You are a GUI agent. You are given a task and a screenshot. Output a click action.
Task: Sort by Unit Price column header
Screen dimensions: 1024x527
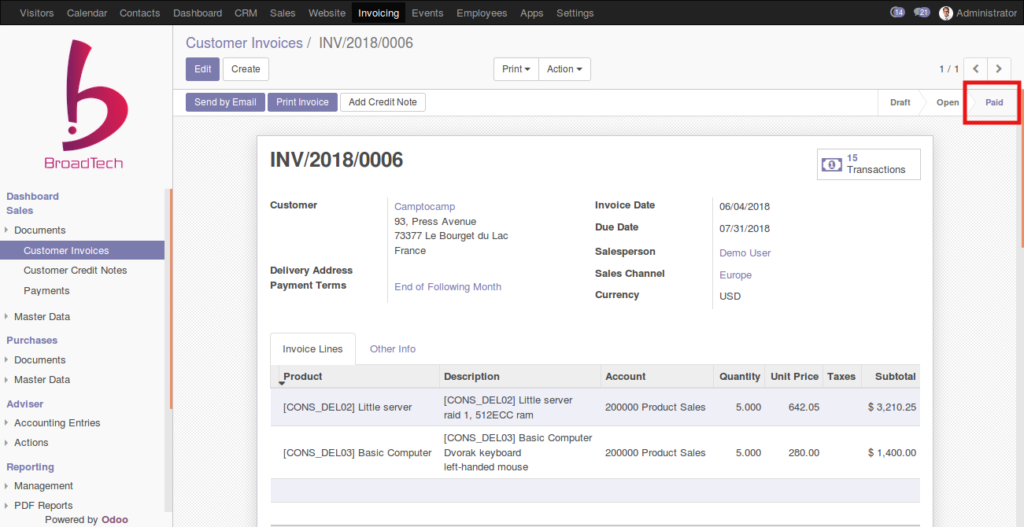(x=794, y=376)
